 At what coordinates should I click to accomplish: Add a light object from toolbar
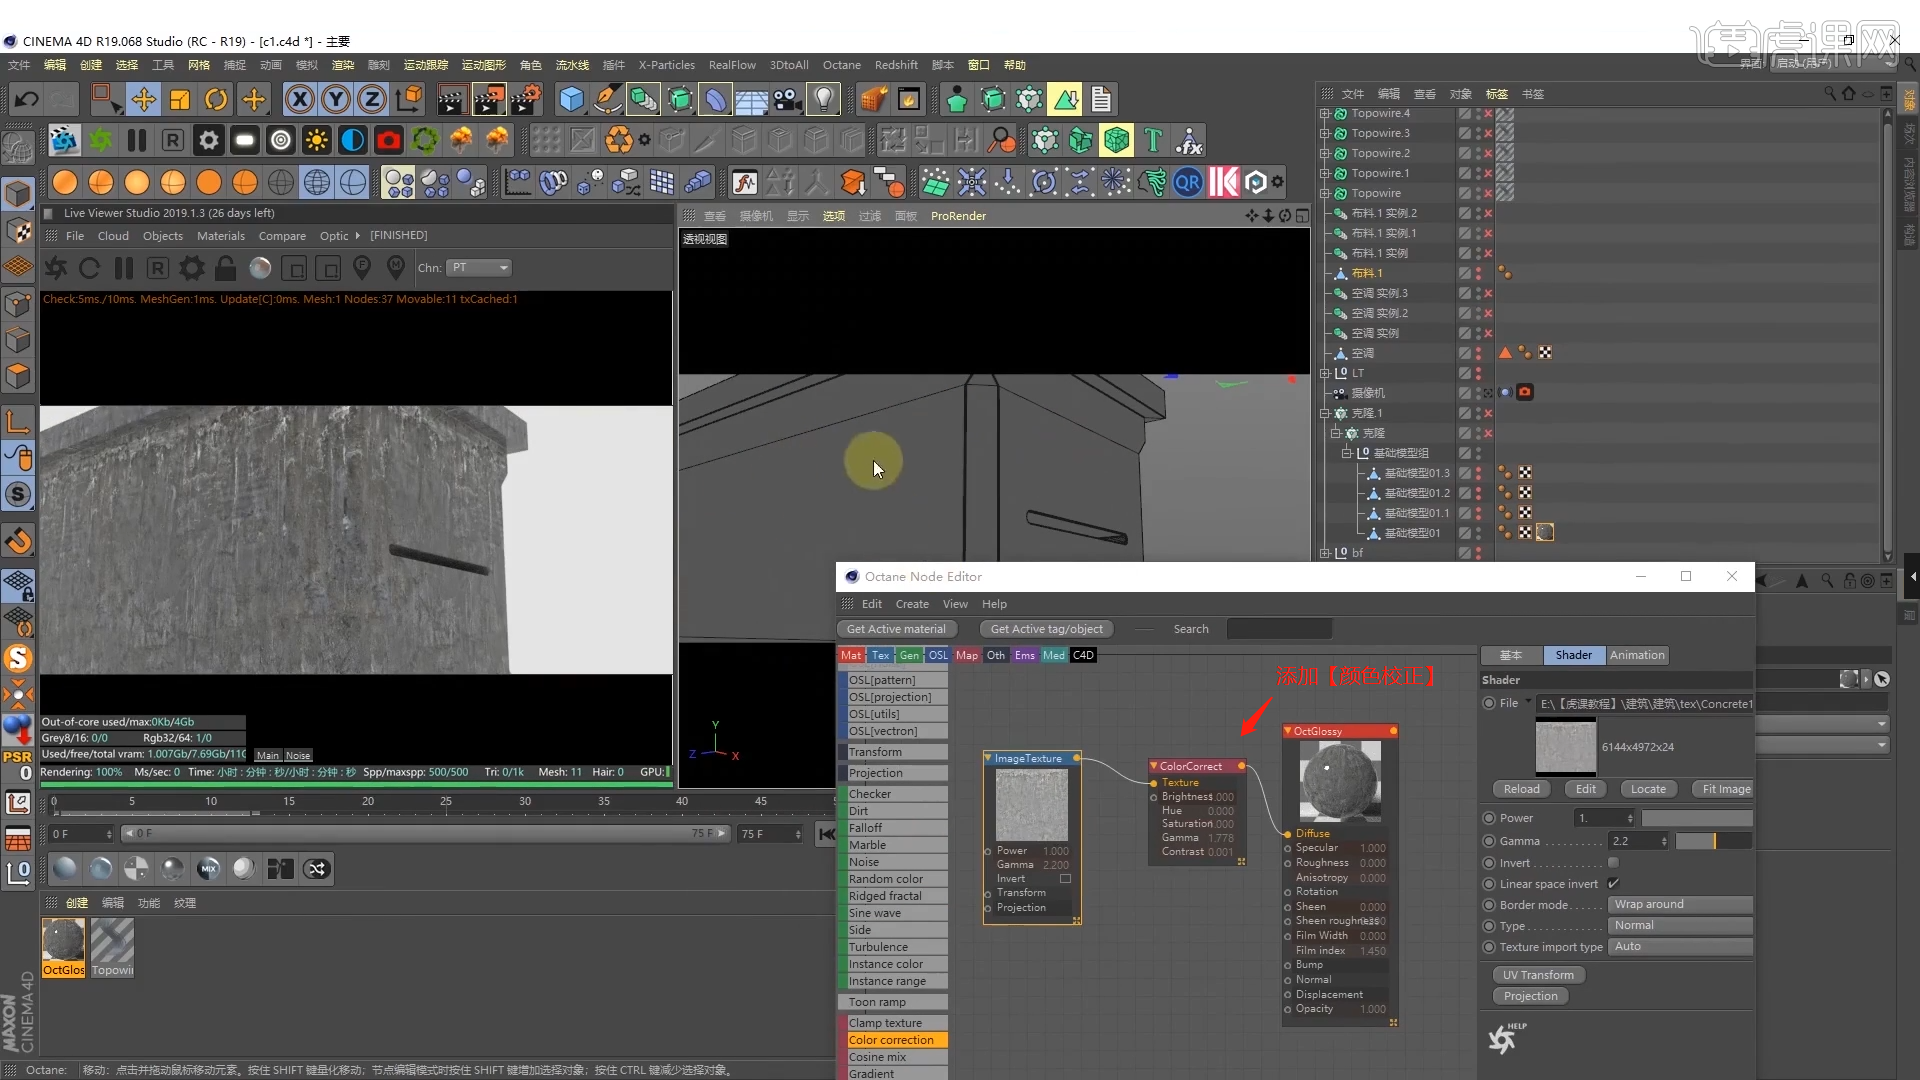click(x=823, y=99)
